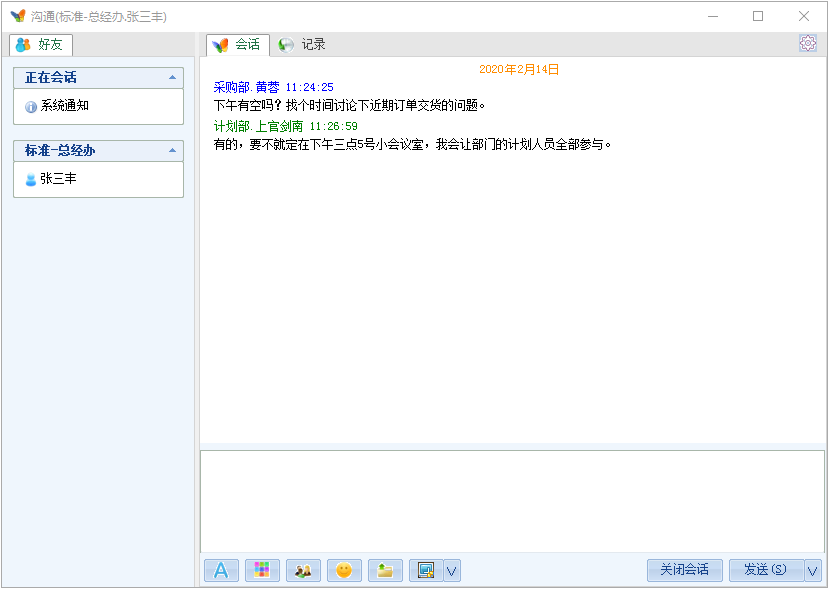Select the 会话 tab

click(x=238, y=45)
